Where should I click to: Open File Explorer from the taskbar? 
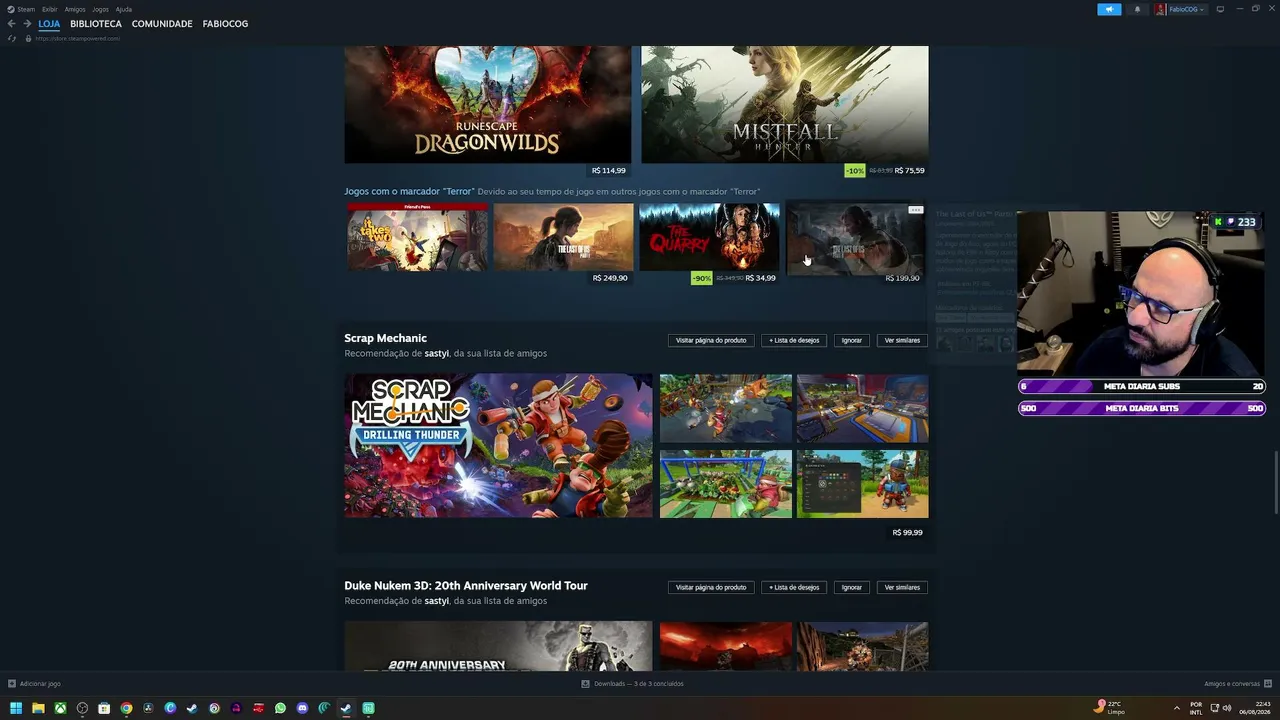[38, 708]
